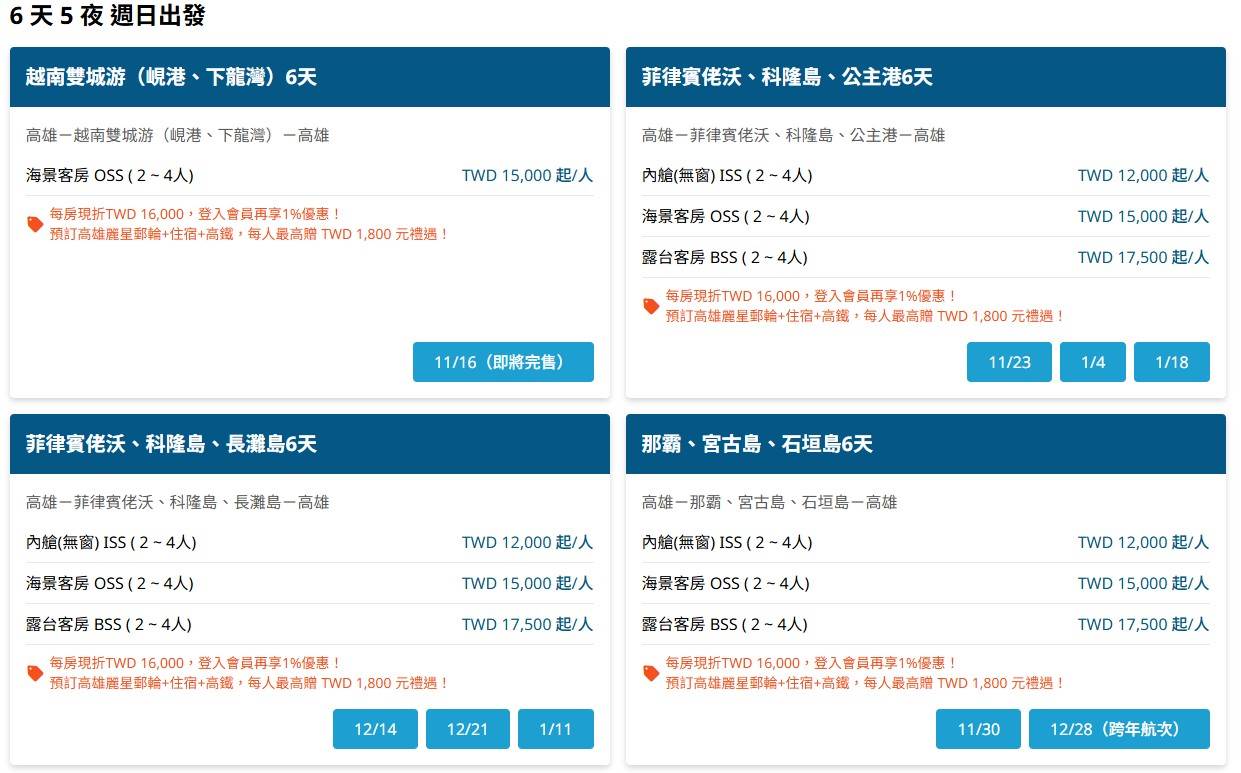This screenshot has width=1241, height=773.
Task: Click the orange promo tag icon in the Vietnam card
Action: [35, 224]
